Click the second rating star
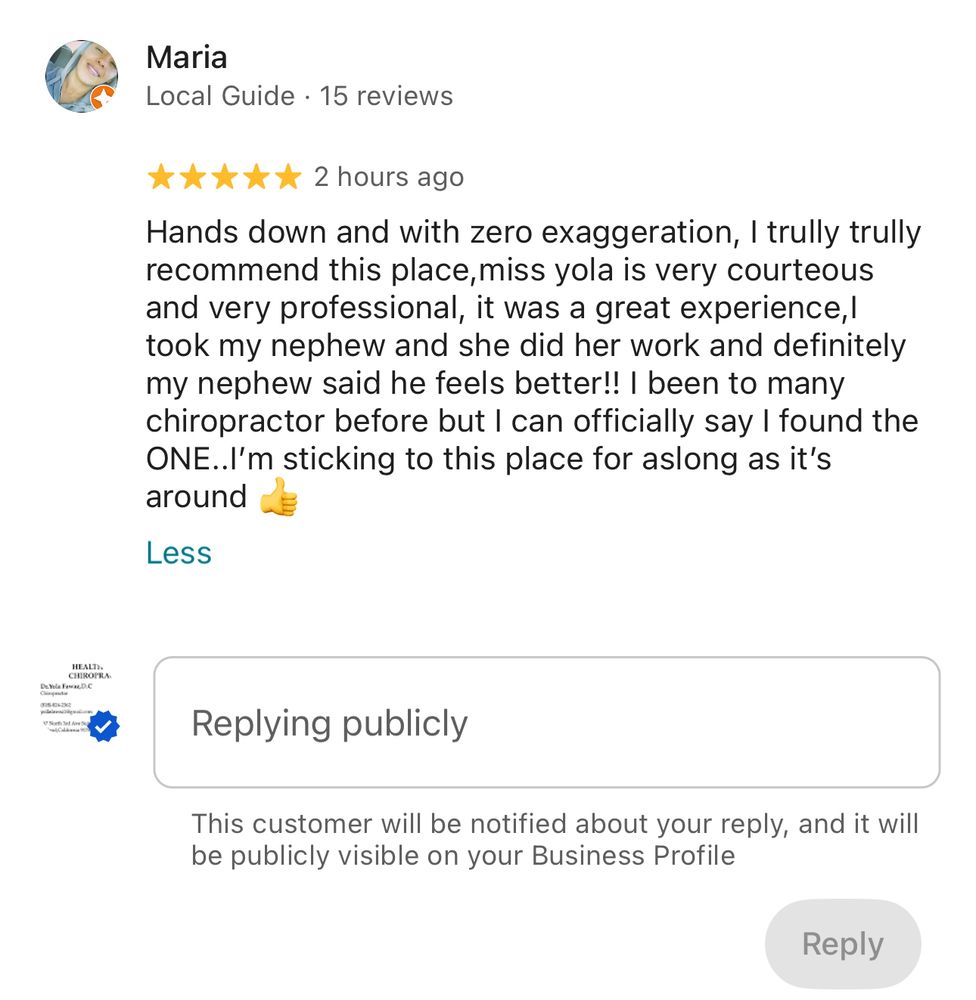The height and width of the screenshot is (1000, 976). click(192, 178)
